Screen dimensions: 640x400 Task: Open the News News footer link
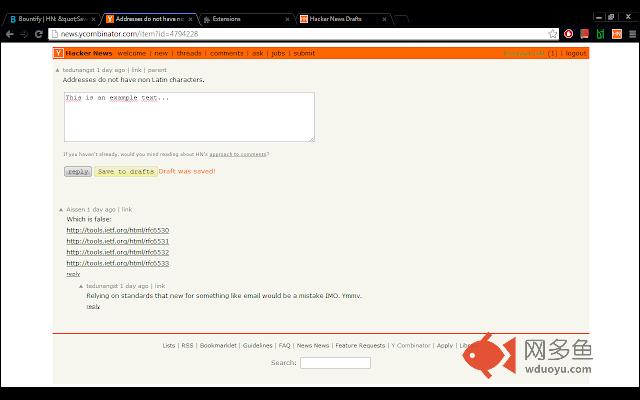point(313,345)
